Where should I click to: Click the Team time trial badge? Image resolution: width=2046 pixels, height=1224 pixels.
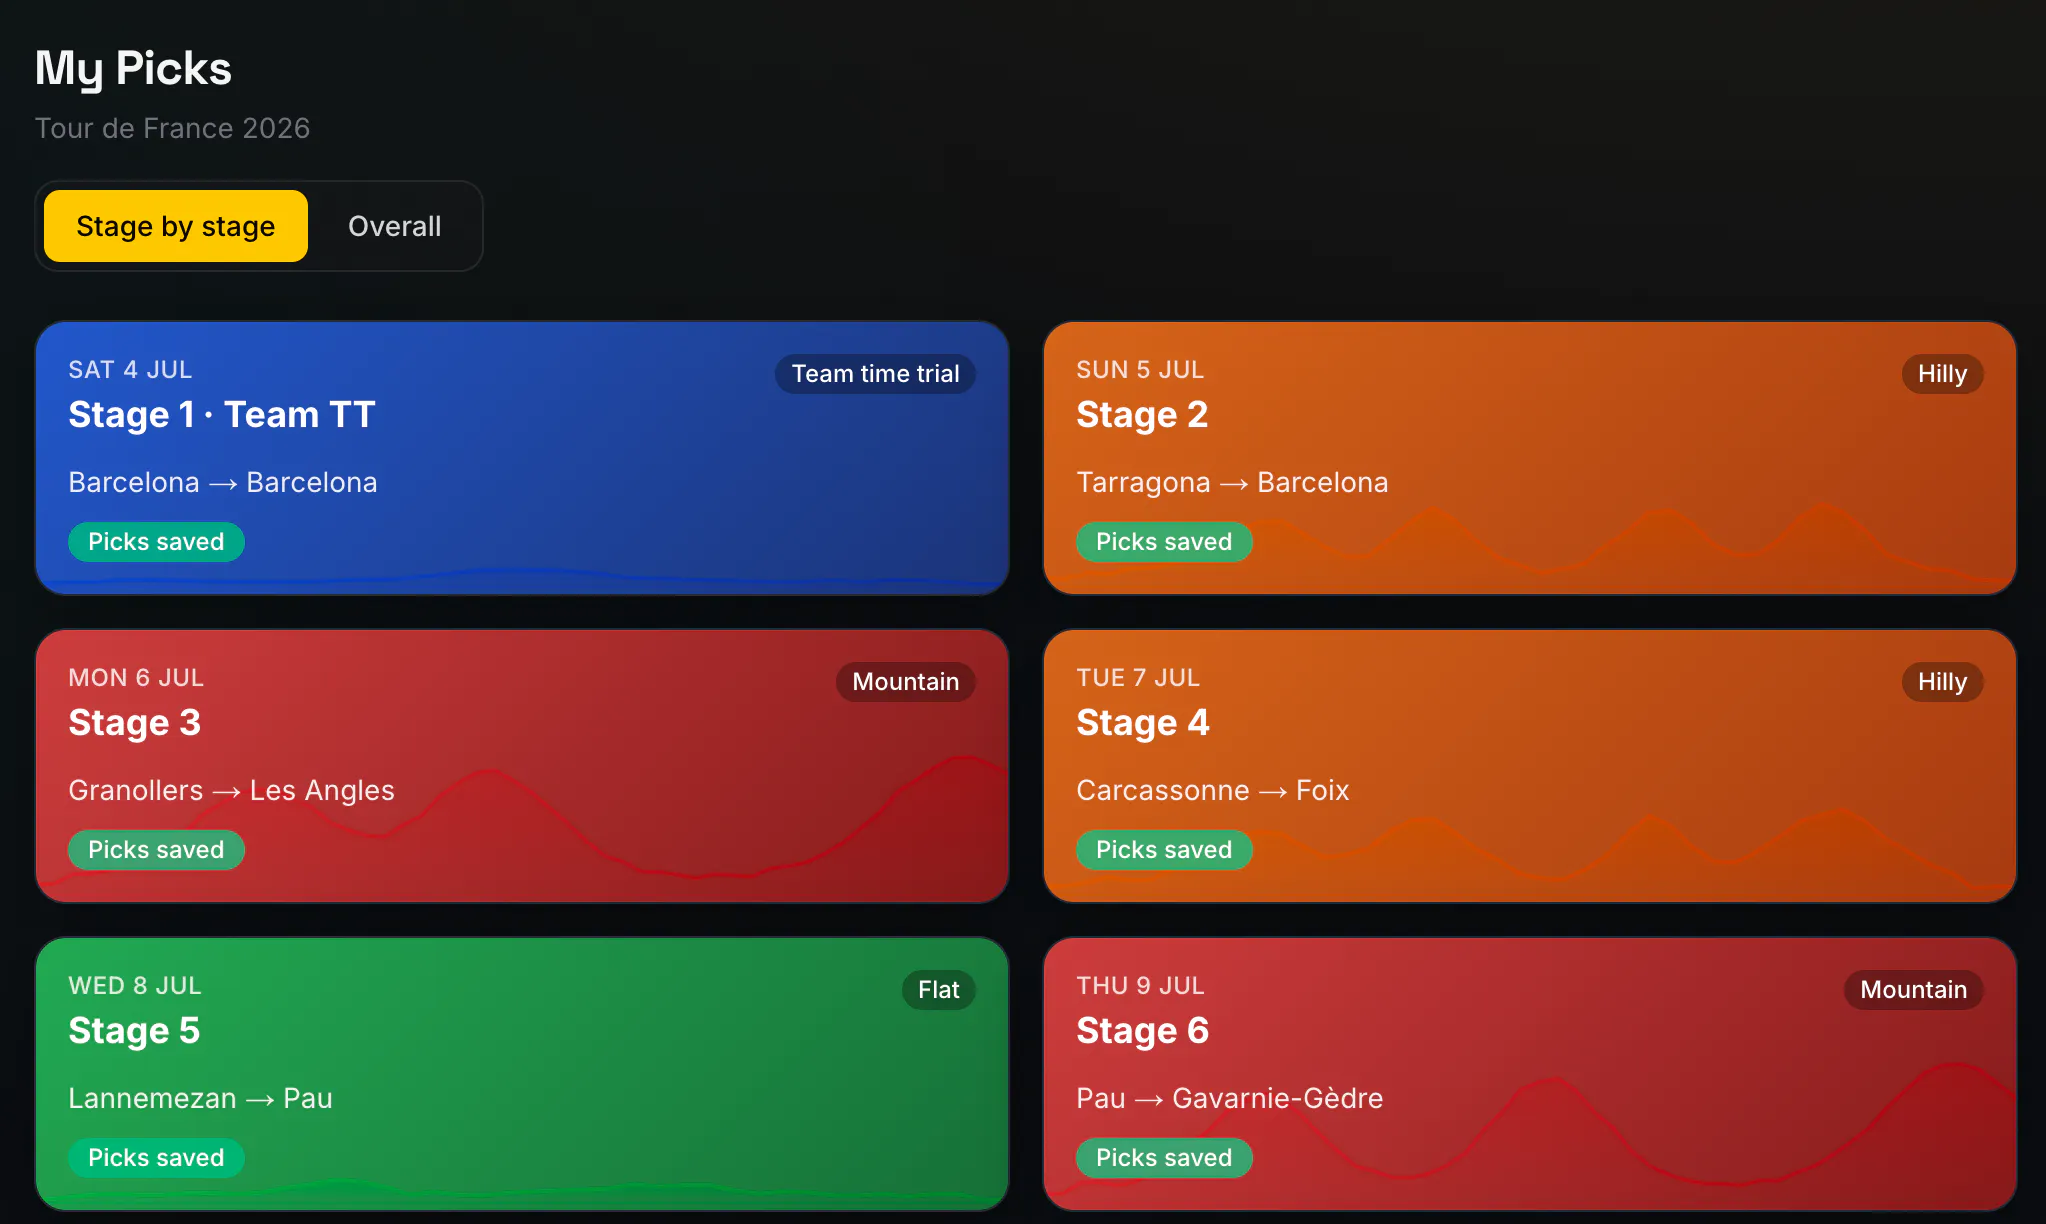pos(875,374)
